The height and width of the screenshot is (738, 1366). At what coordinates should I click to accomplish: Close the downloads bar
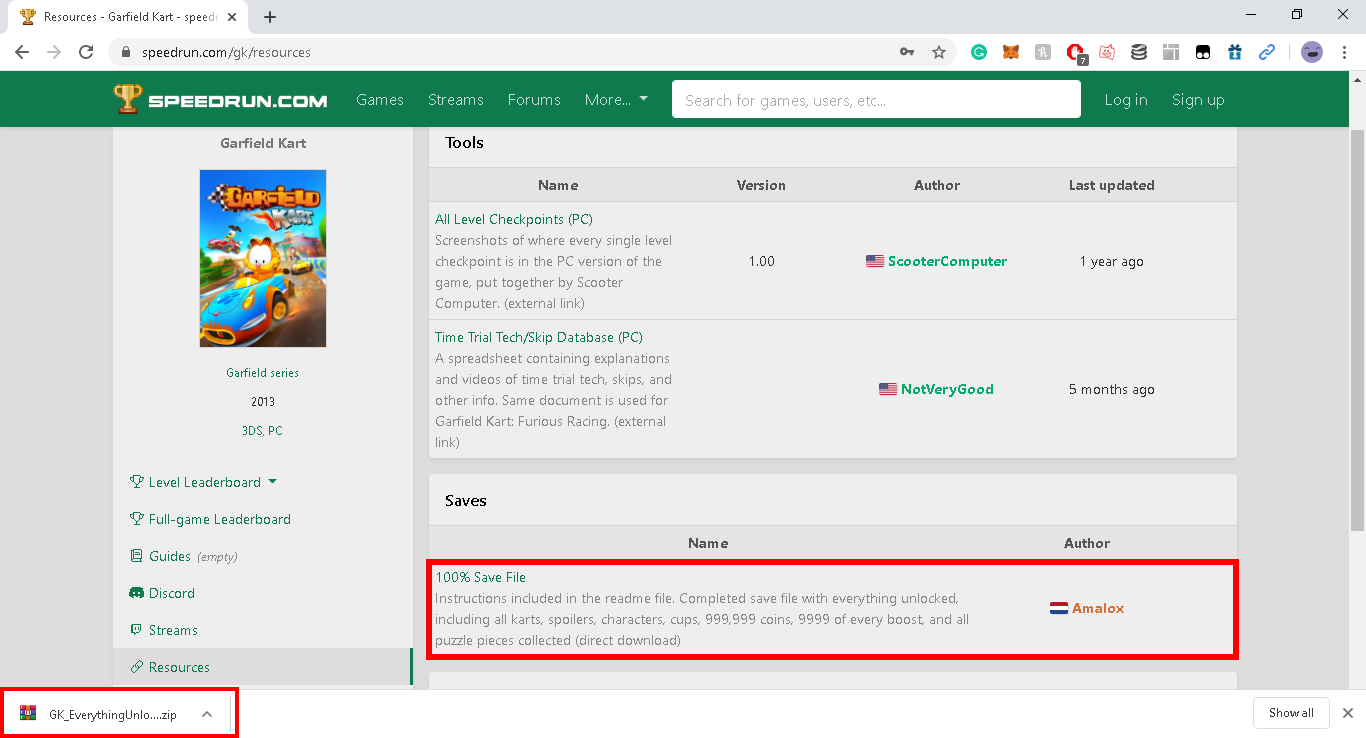[1348, 713]
